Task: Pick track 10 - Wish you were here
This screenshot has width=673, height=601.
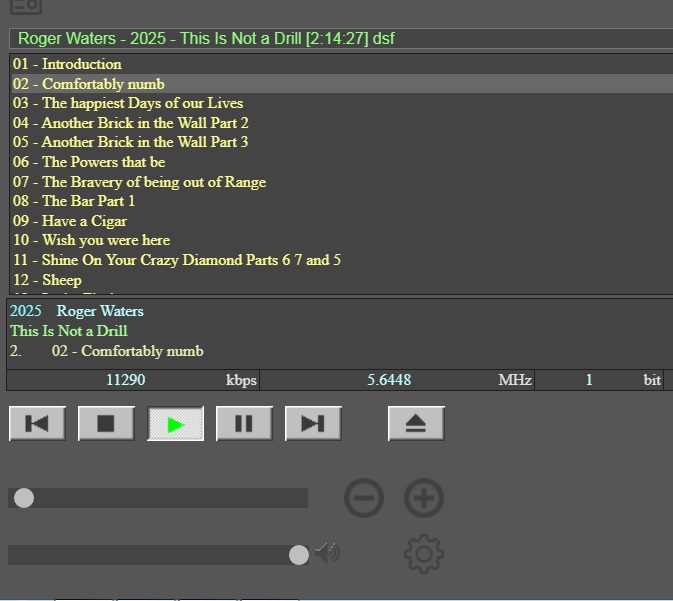Action: (x=91, y=240)
